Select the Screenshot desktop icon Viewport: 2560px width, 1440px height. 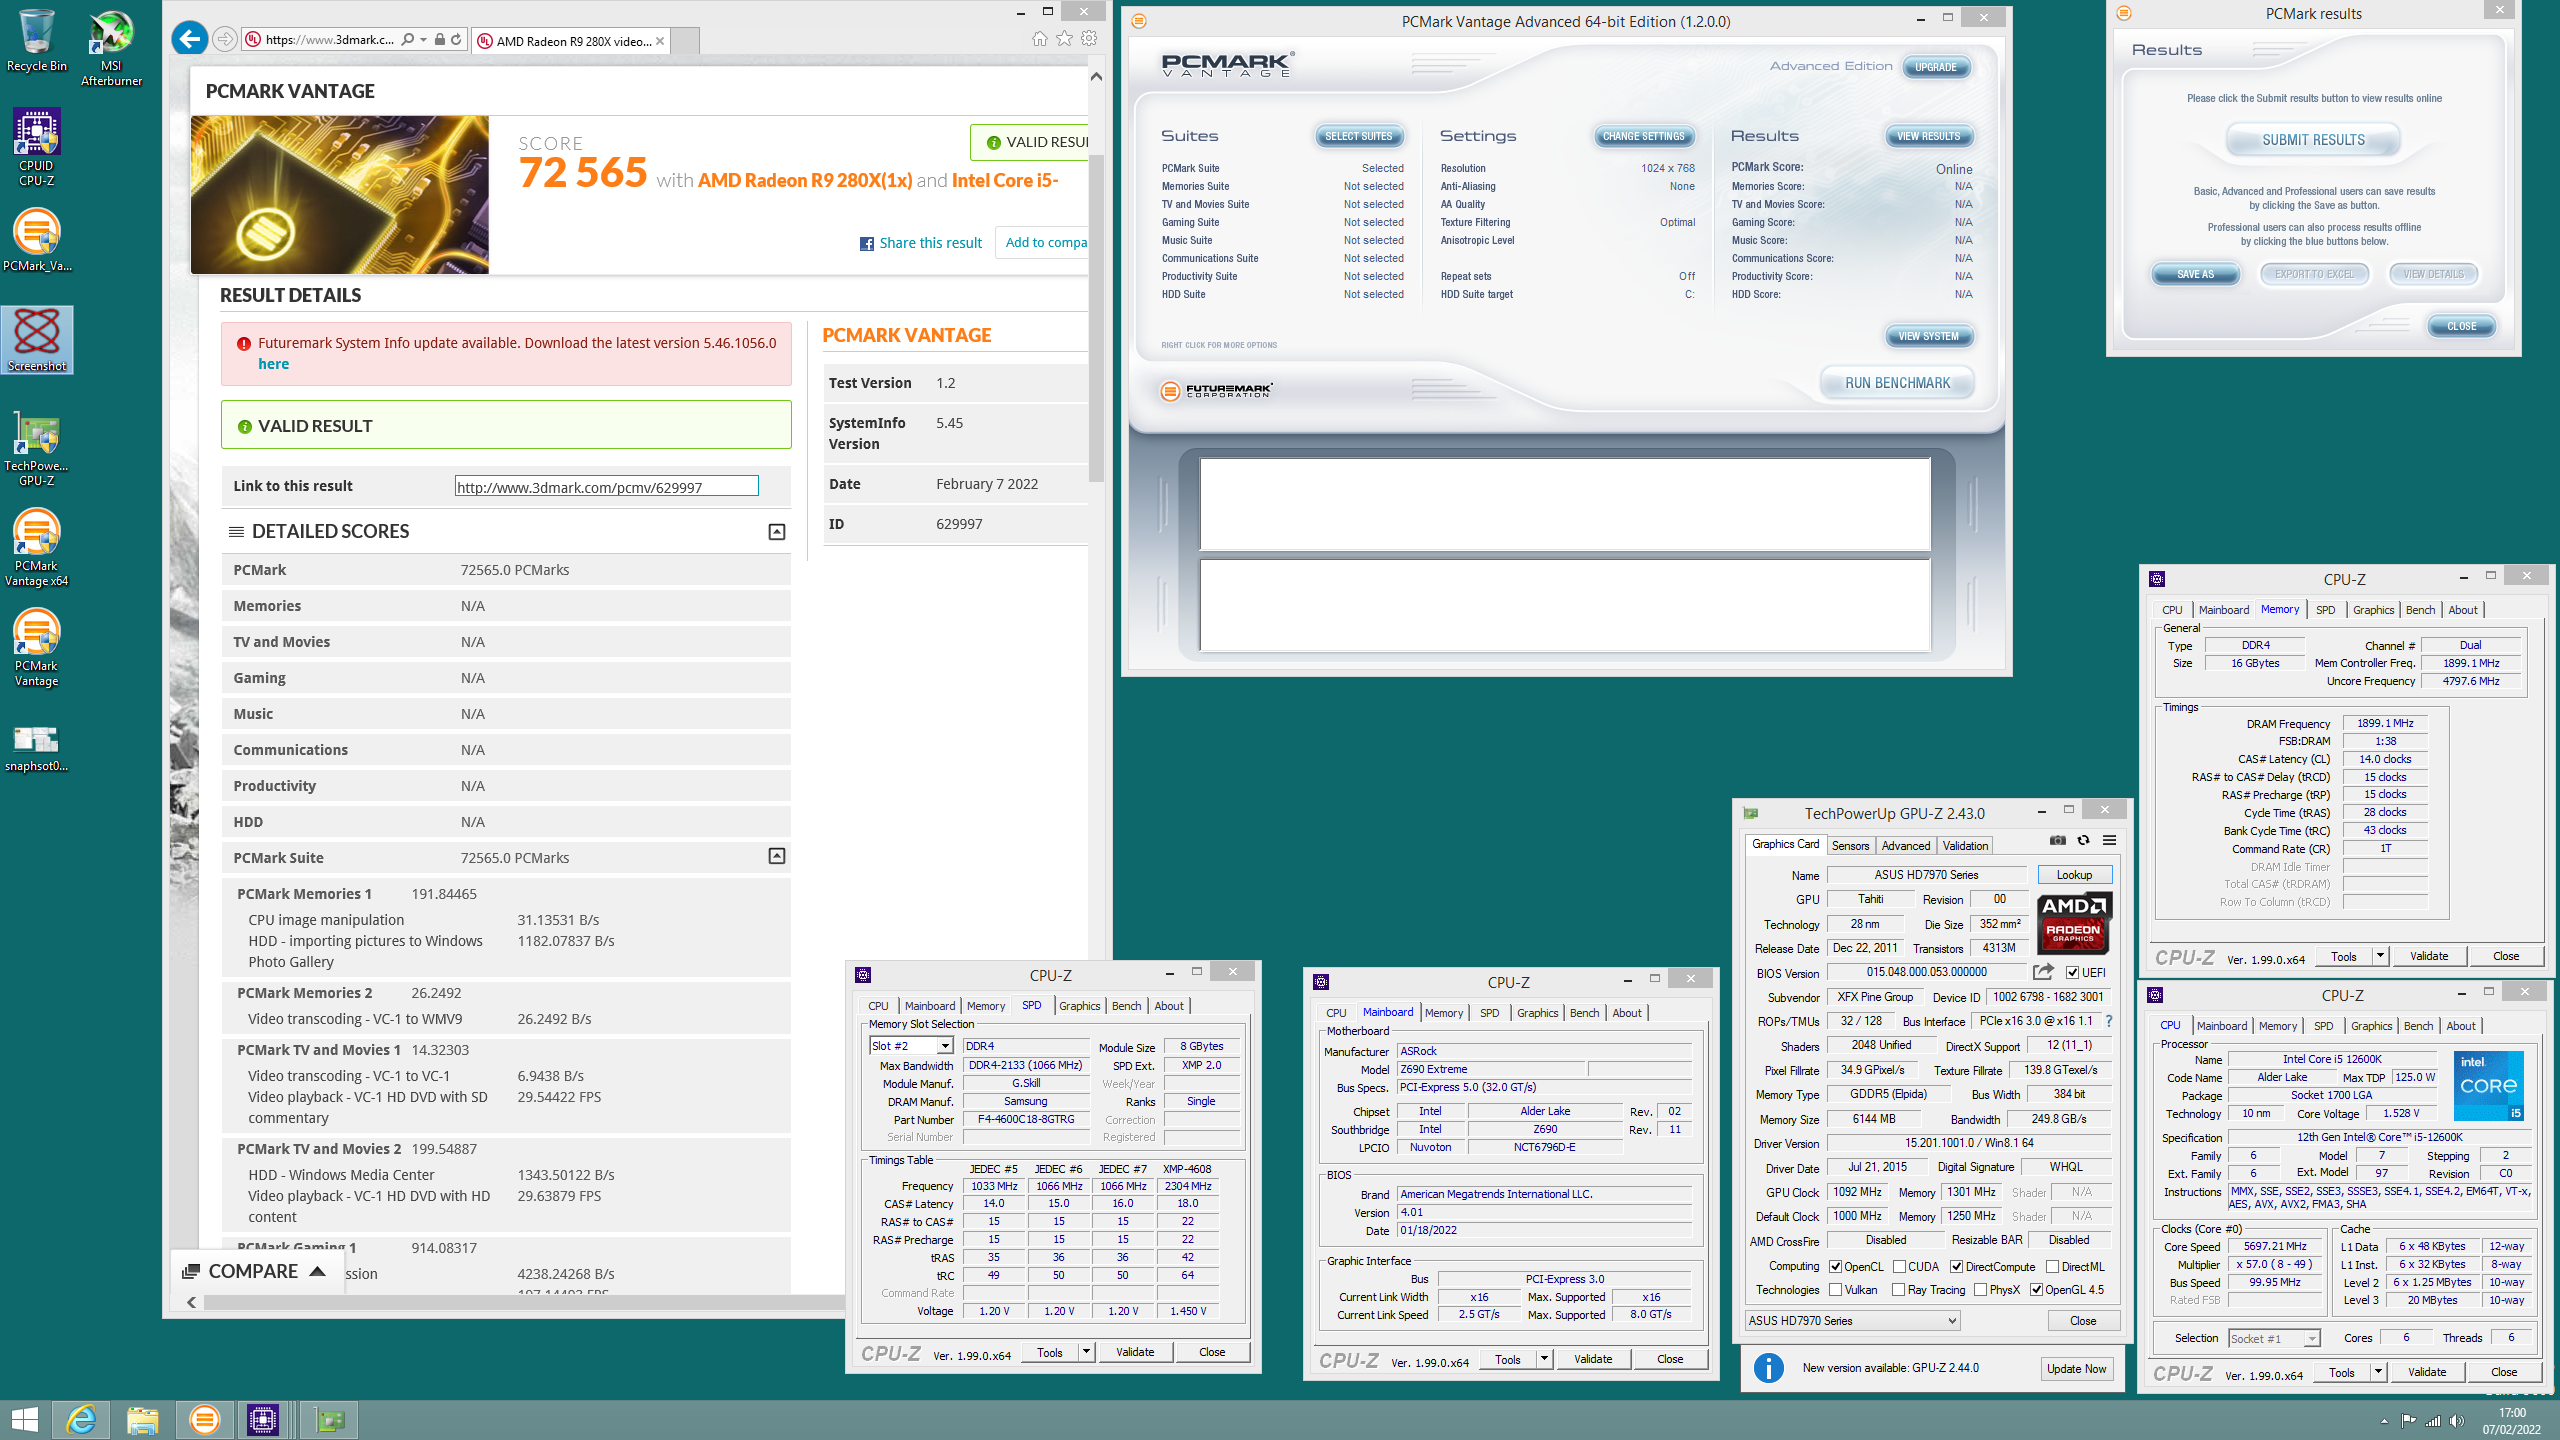37,340
